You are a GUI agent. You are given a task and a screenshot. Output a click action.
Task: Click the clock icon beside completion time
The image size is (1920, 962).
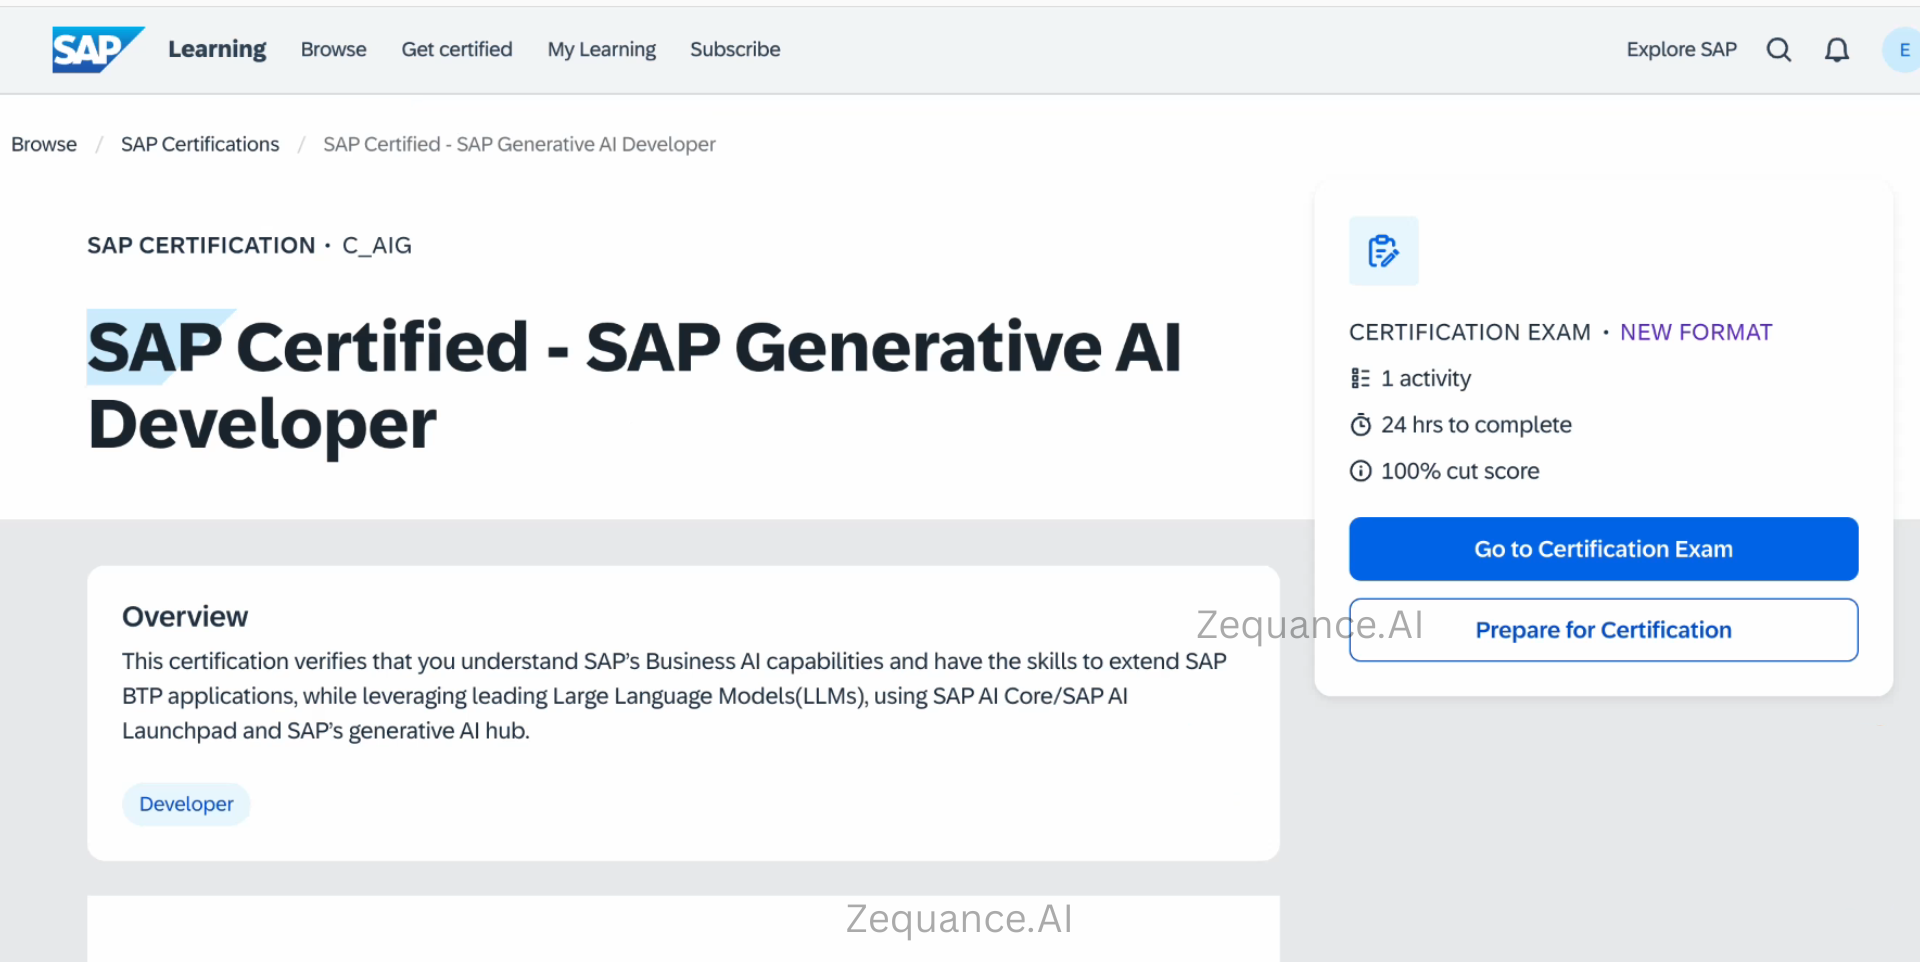1360,424
